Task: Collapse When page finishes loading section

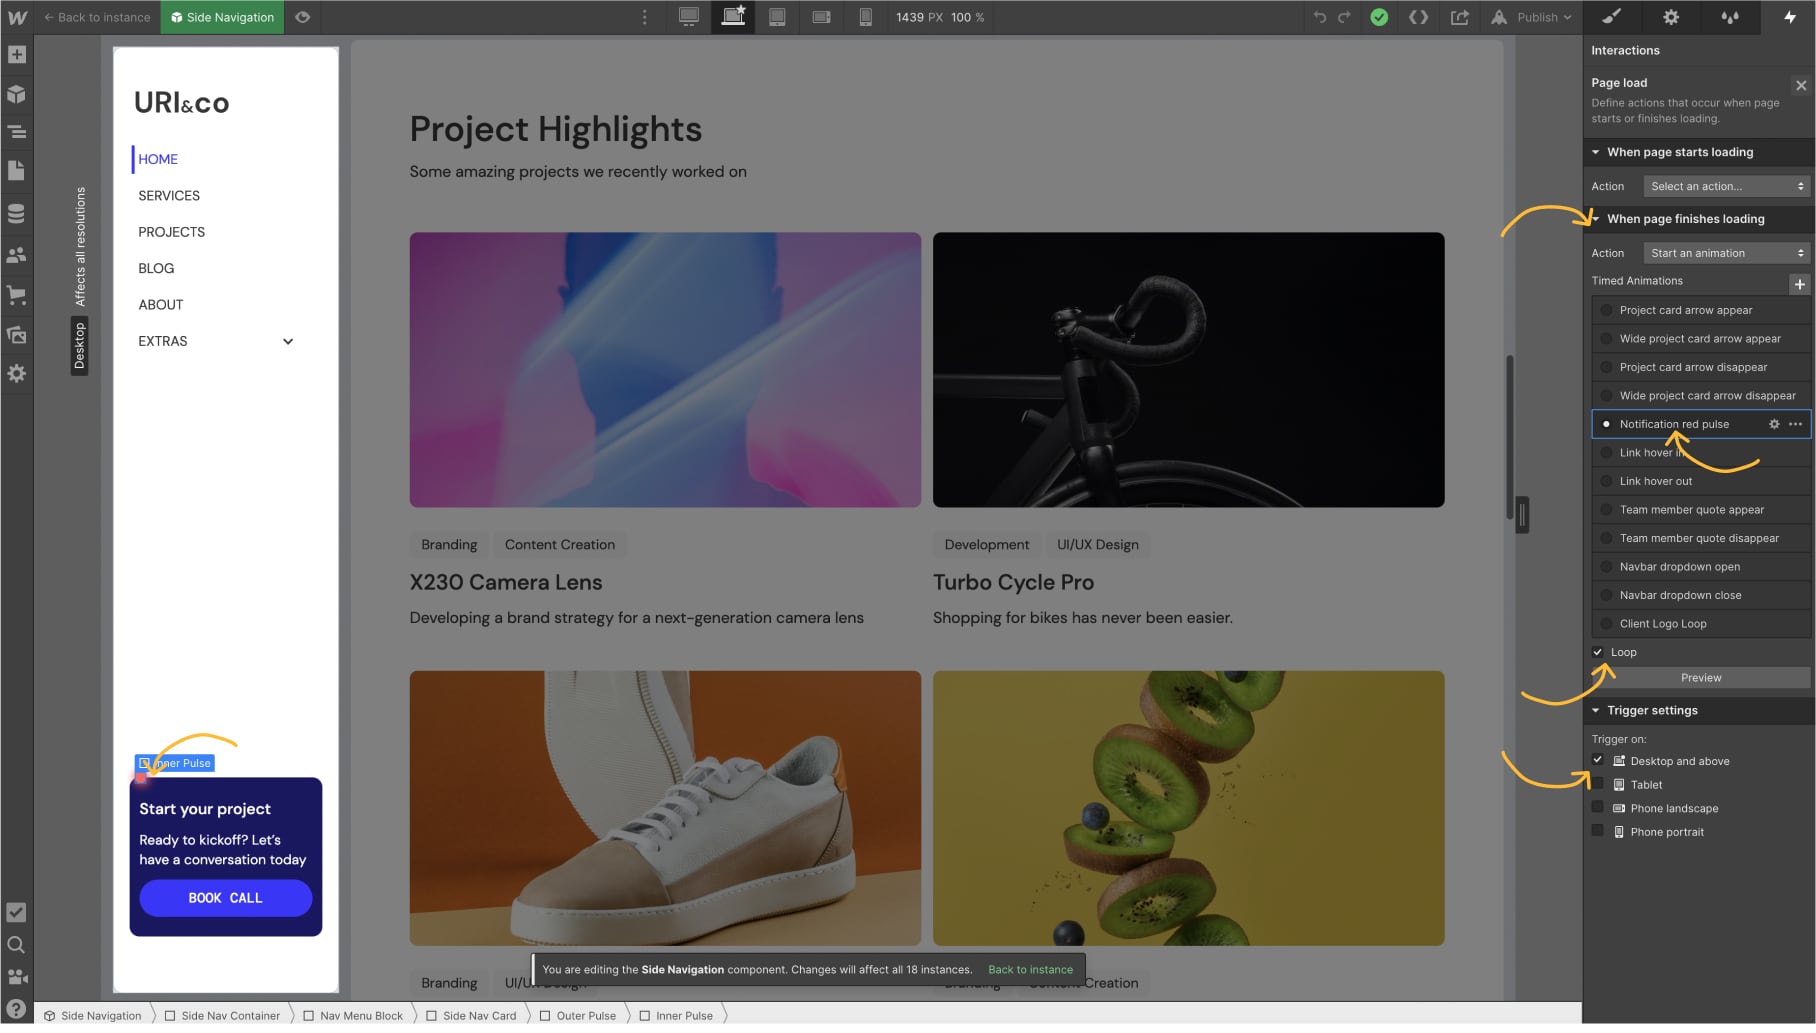Action: [x=1595, y=219]
